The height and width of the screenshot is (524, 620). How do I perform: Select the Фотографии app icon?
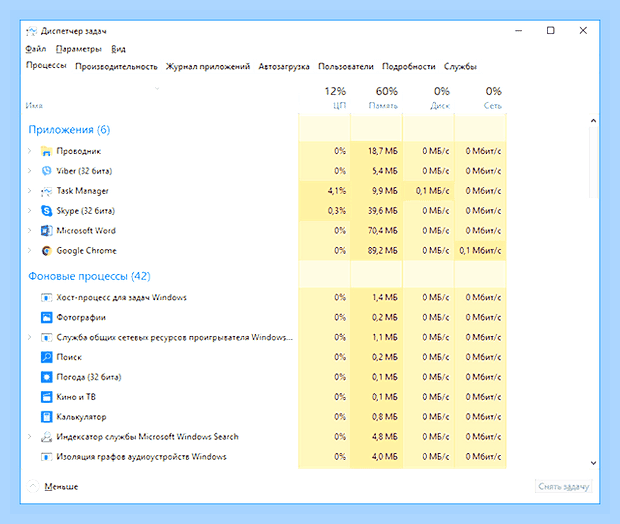(46, 317)
